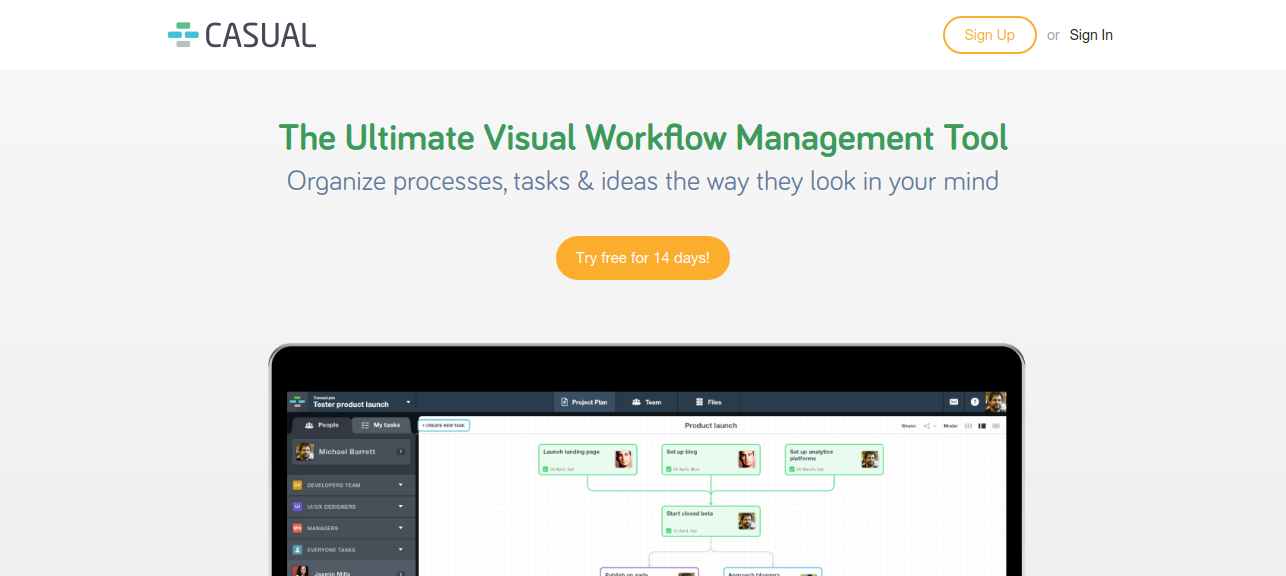
Task: Toggle checkbox on Start closed beta task
Action: (x=669, y=530)
